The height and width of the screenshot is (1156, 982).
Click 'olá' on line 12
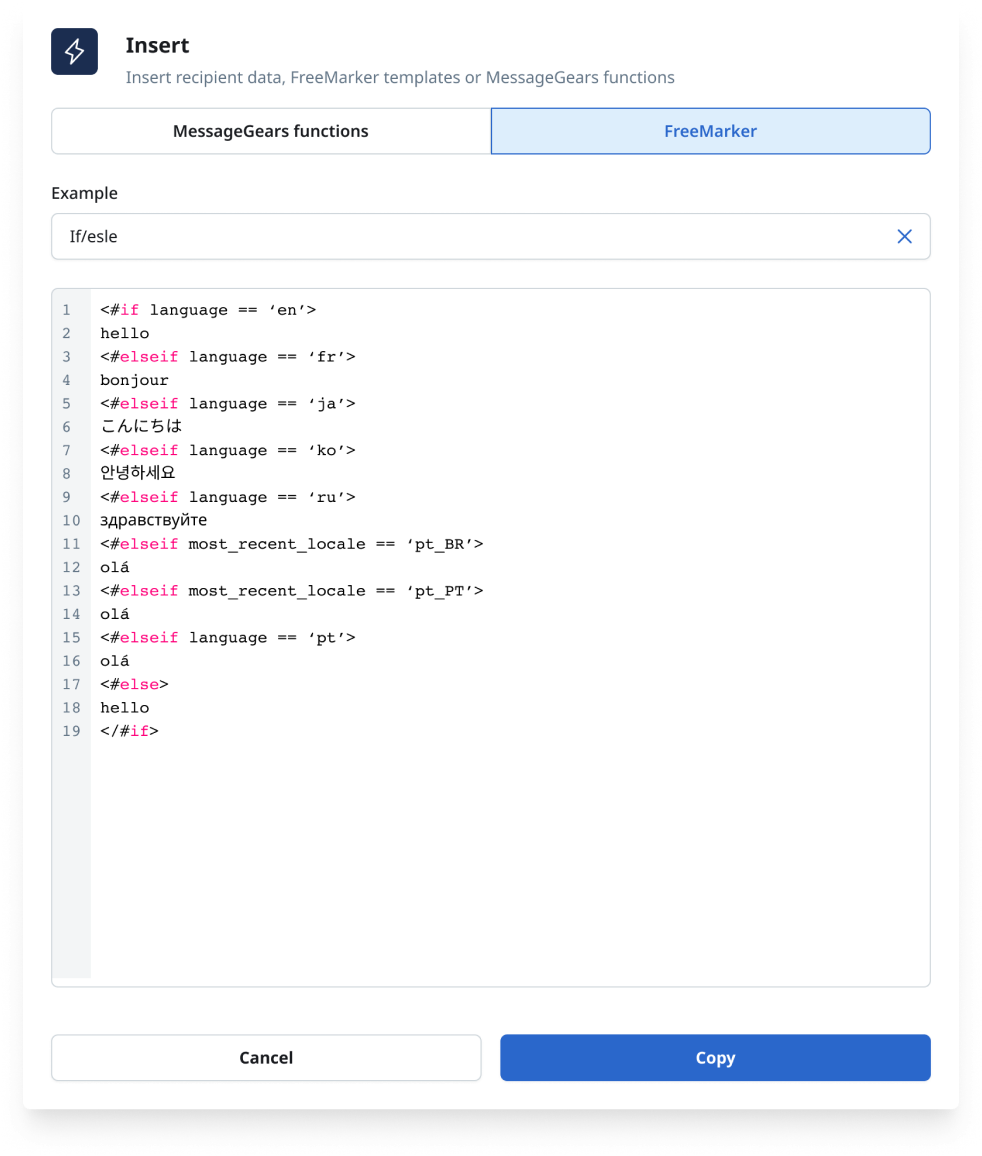click(115, 567)
